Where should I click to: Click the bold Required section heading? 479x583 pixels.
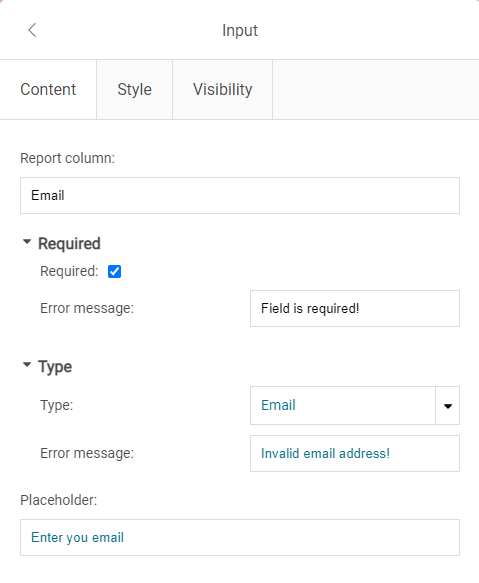69,244
